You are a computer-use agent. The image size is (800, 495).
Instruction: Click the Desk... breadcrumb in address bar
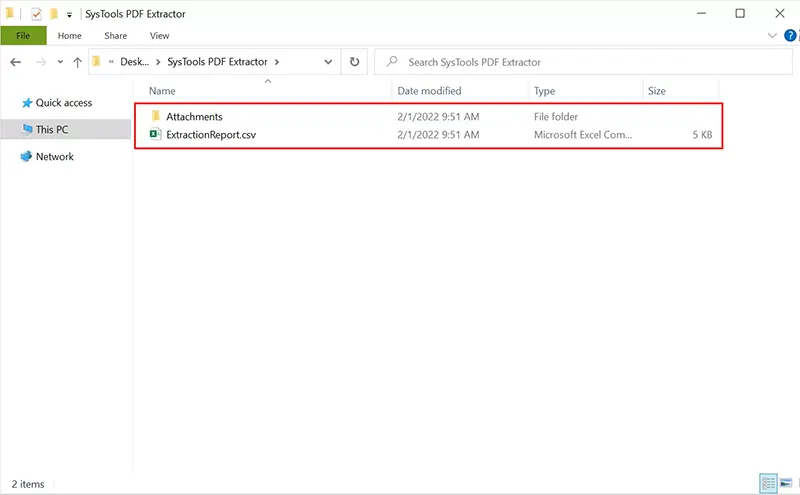pos(135,62)
